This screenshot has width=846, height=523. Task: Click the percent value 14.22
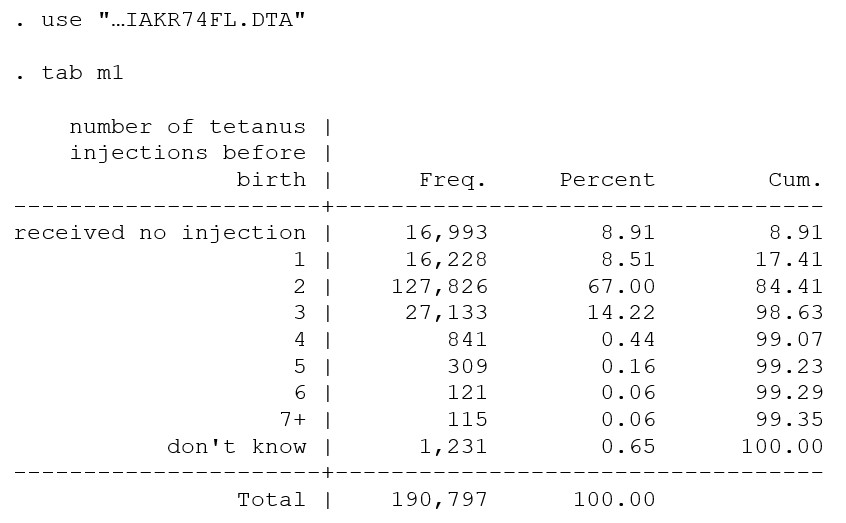(628, 313)
